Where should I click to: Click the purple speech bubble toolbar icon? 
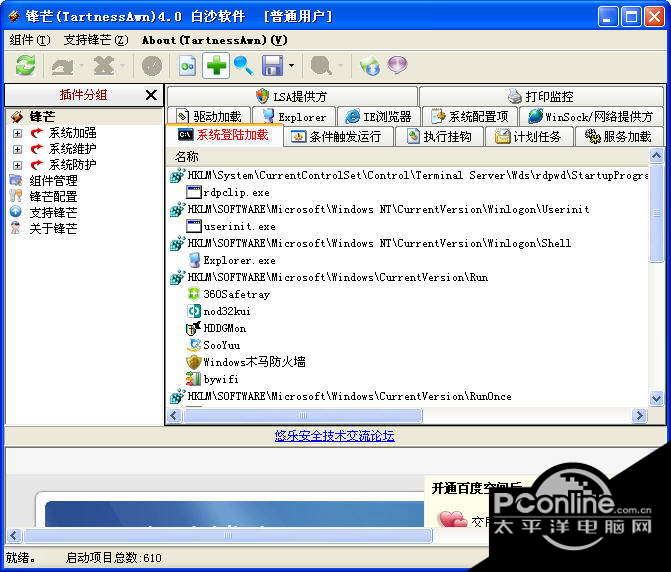398,65
